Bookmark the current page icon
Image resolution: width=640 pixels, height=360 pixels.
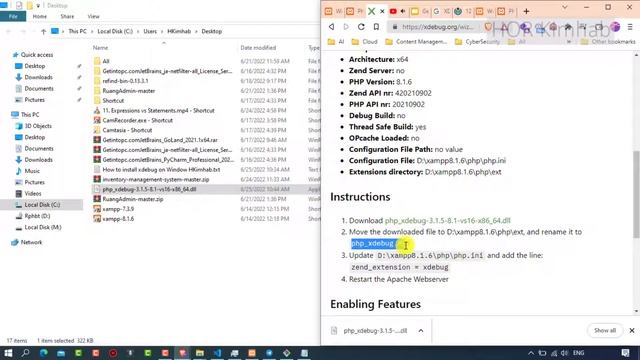pyautogui.click(x=376, y=27)
